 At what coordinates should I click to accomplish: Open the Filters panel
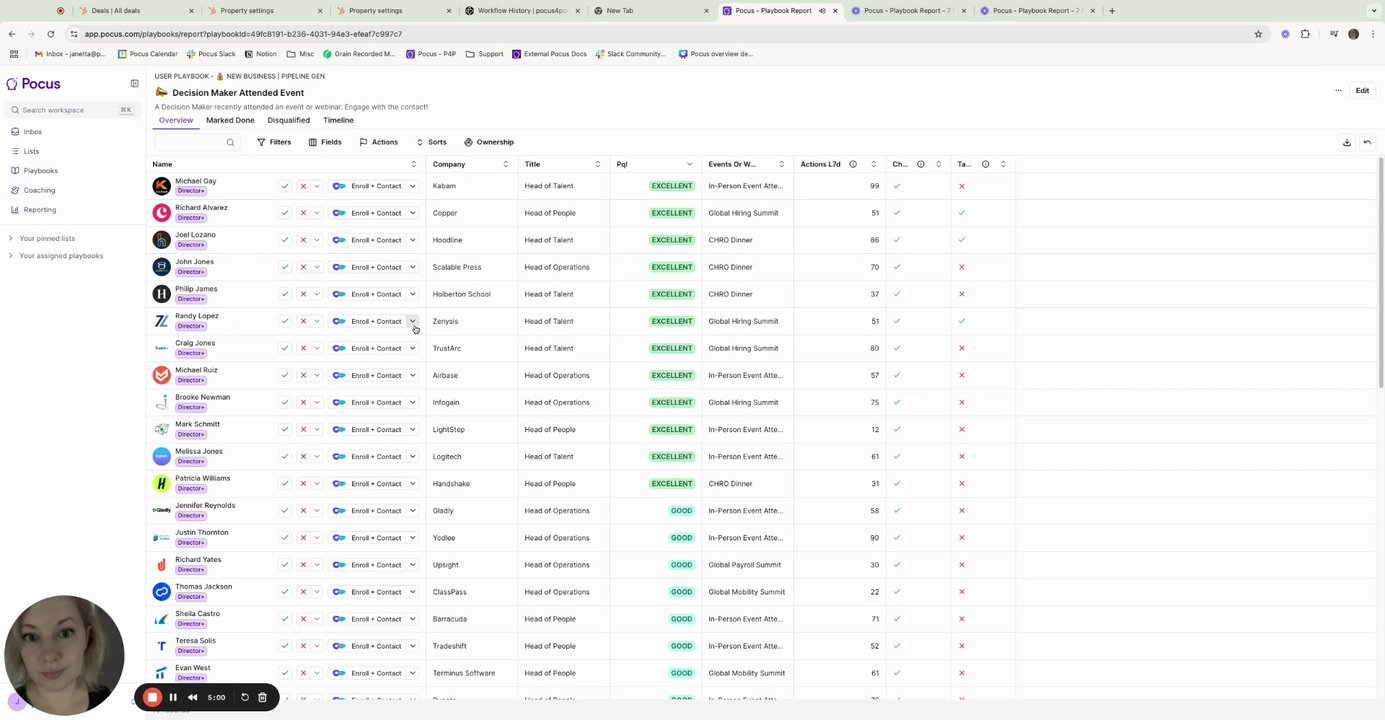tap(274, 142)
